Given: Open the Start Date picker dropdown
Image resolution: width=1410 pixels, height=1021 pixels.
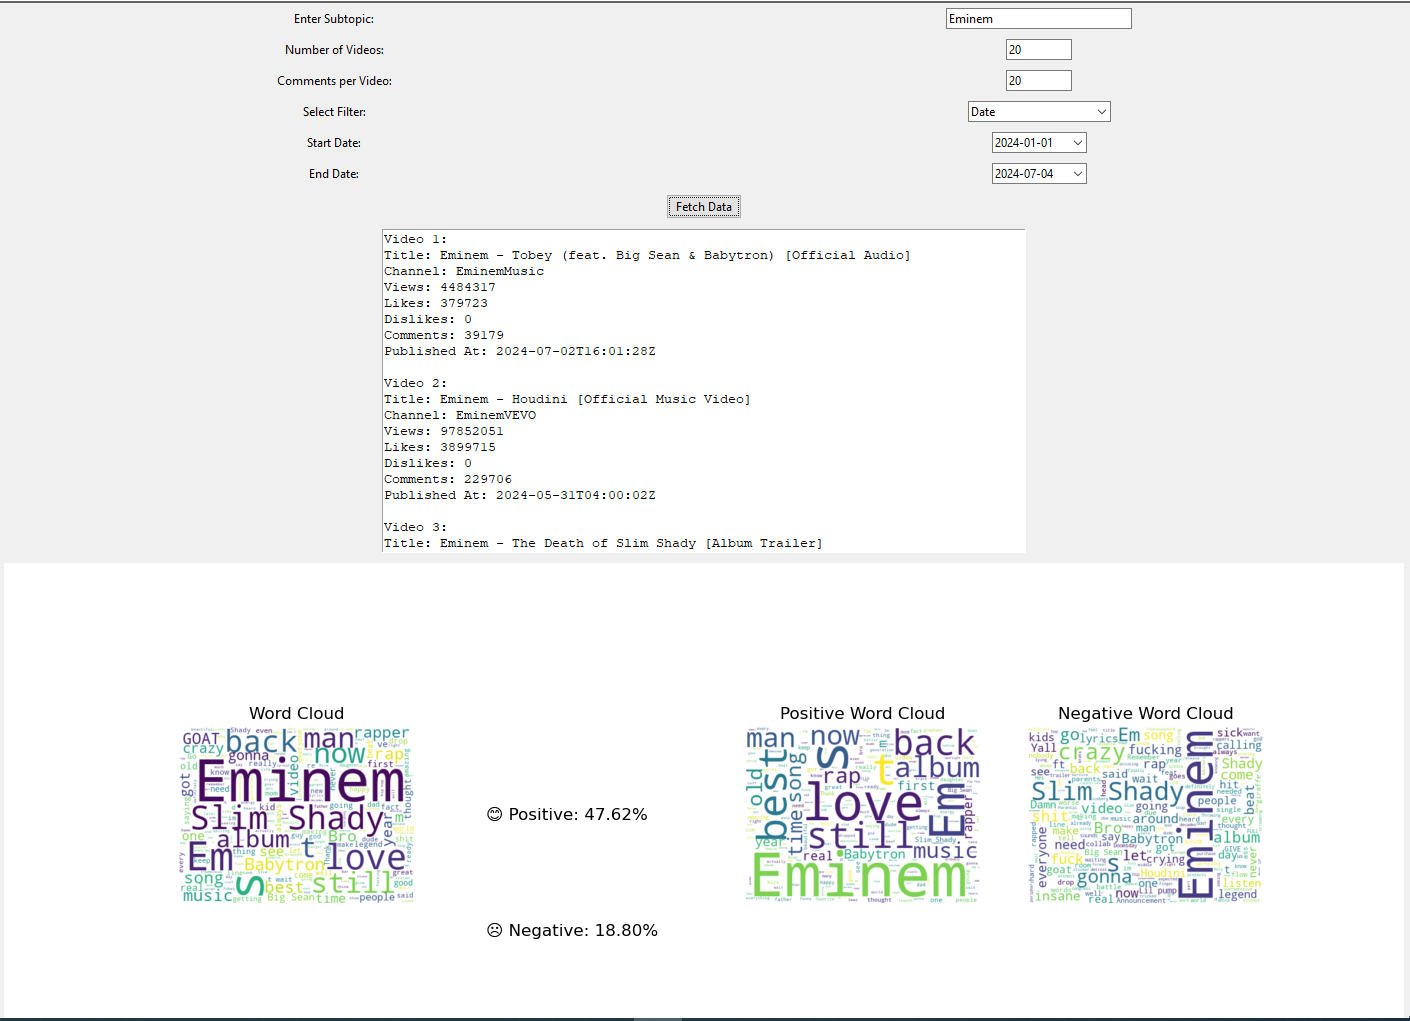Looking at the screenshot, I should (x=1039, y=143).
